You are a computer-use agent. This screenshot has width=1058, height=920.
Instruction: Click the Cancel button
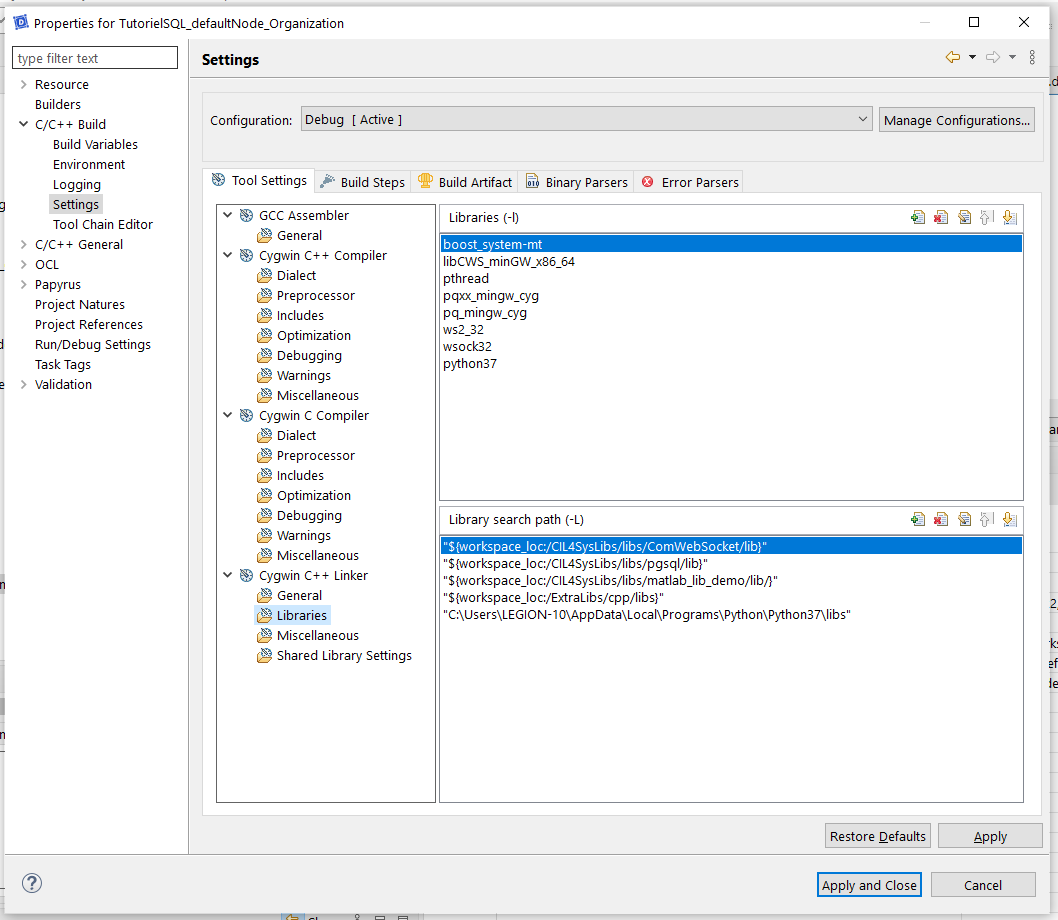tap(982, 885)
